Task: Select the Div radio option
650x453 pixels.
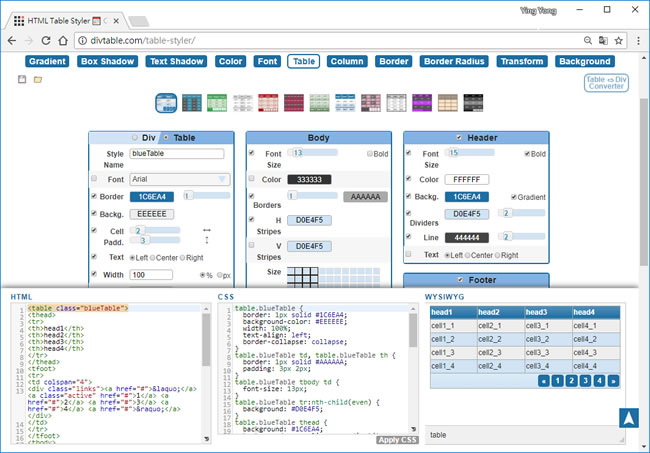Action: pos(136,137)
